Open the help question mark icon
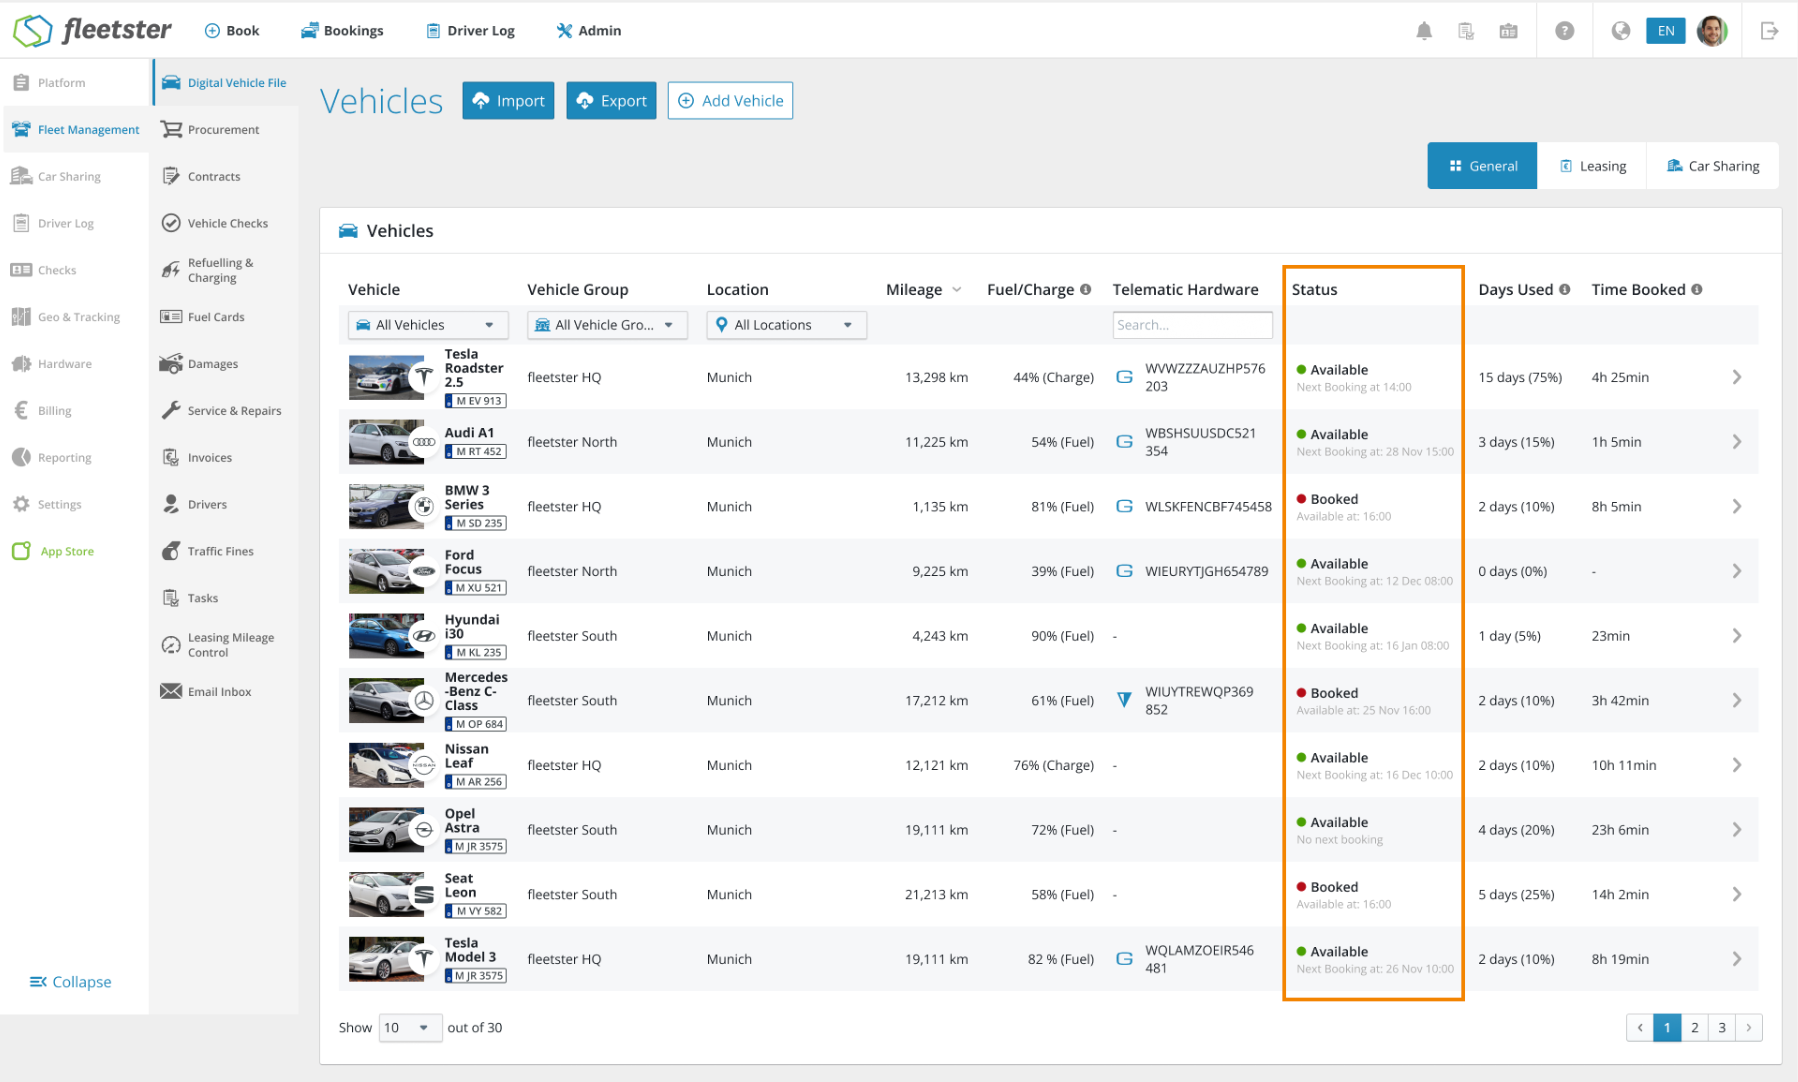This screenshot has height=1082, width=1798. coord(1565,31)
